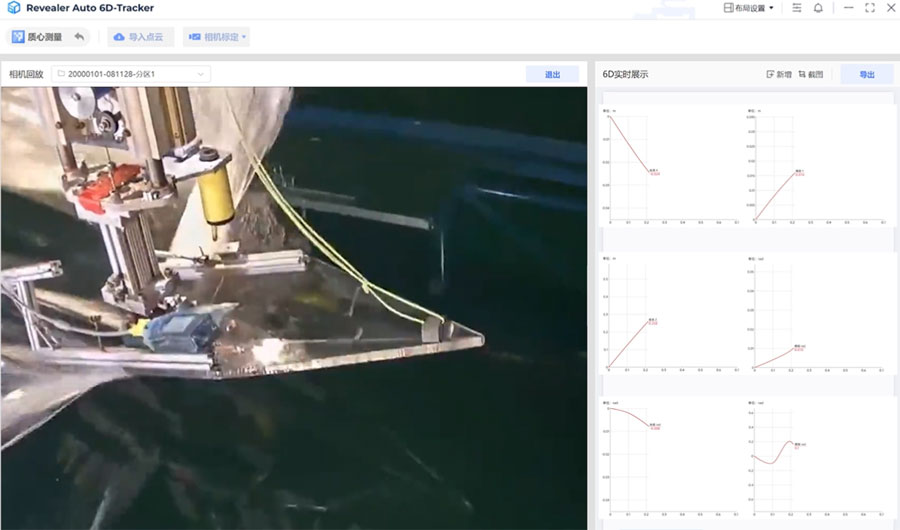Open the 20000101-081128-分区1 playback dropdown
The width and height of the screenshot is (900, 530).
[131, 74]
